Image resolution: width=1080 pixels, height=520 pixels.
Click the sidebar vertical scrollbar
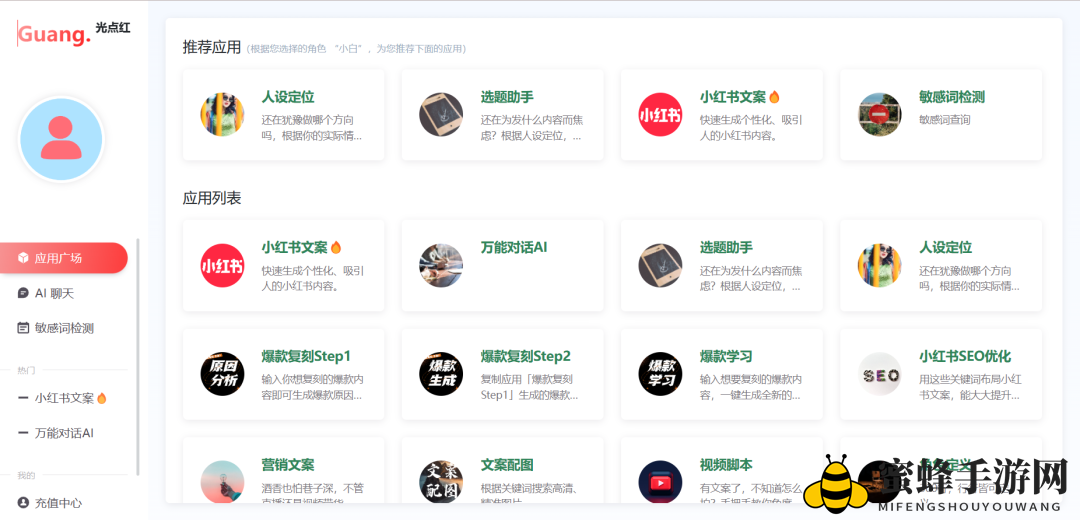click(138, 357)
